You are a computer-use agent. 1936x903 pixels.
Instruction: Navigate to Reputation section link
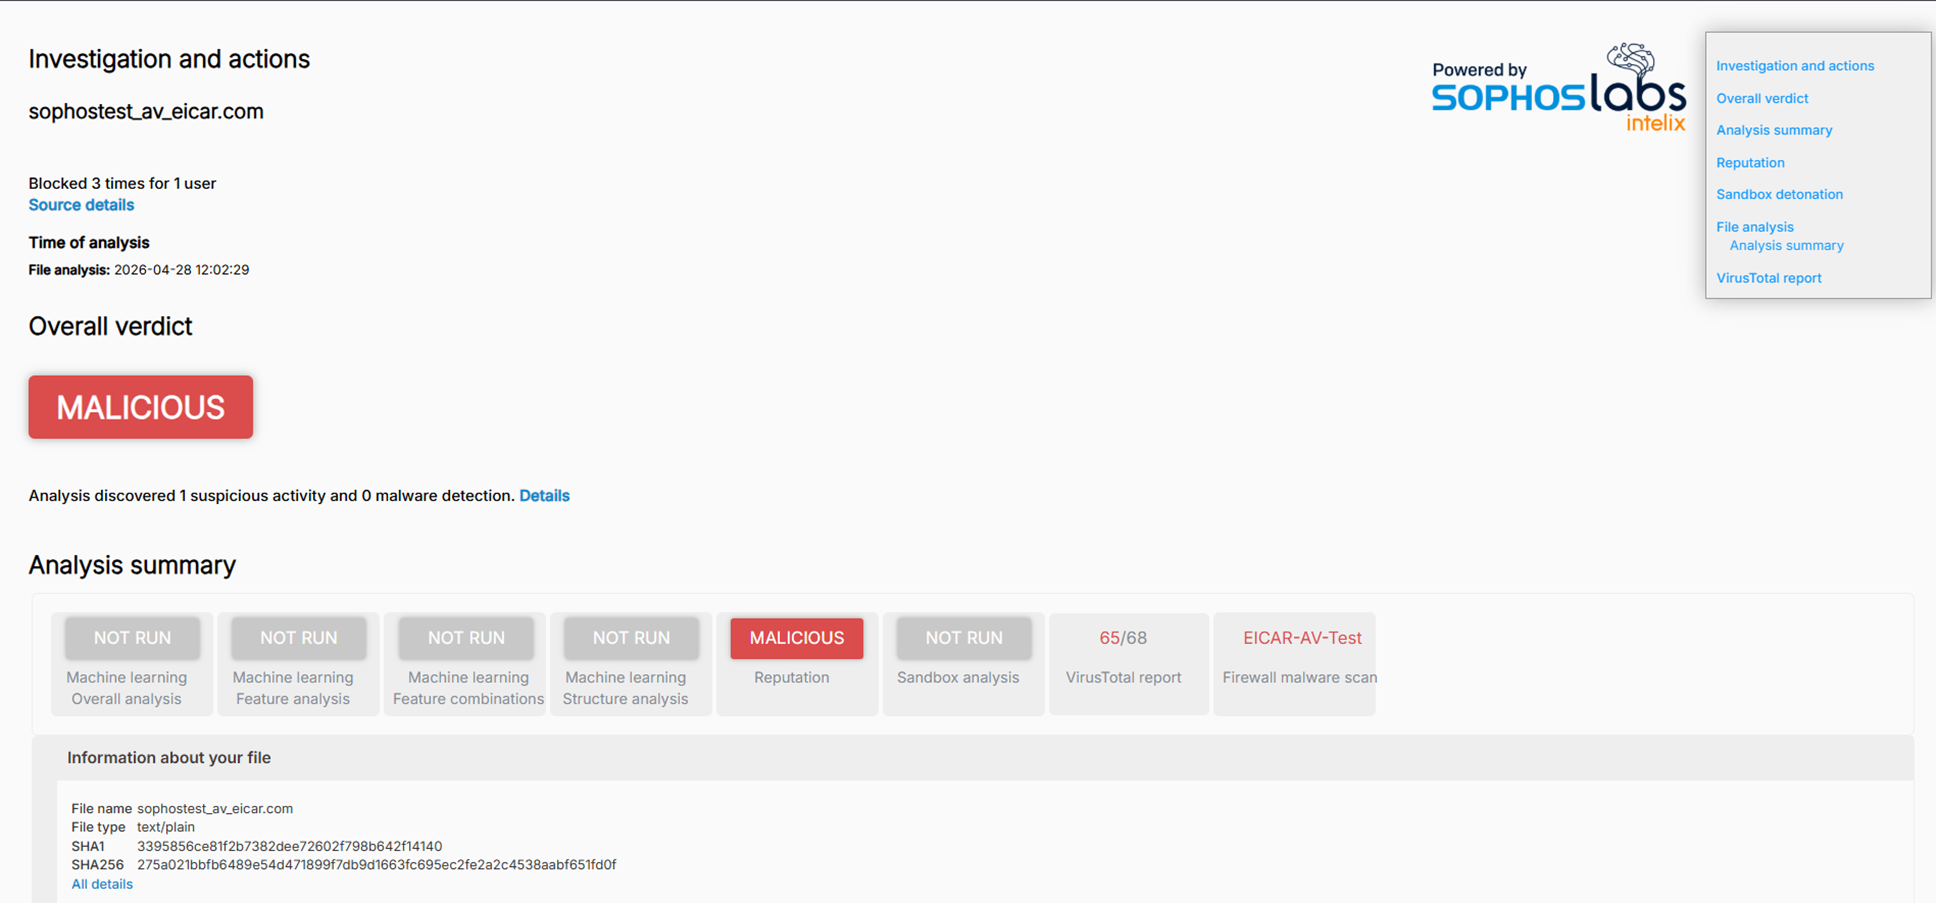[x=1750, y=163]
